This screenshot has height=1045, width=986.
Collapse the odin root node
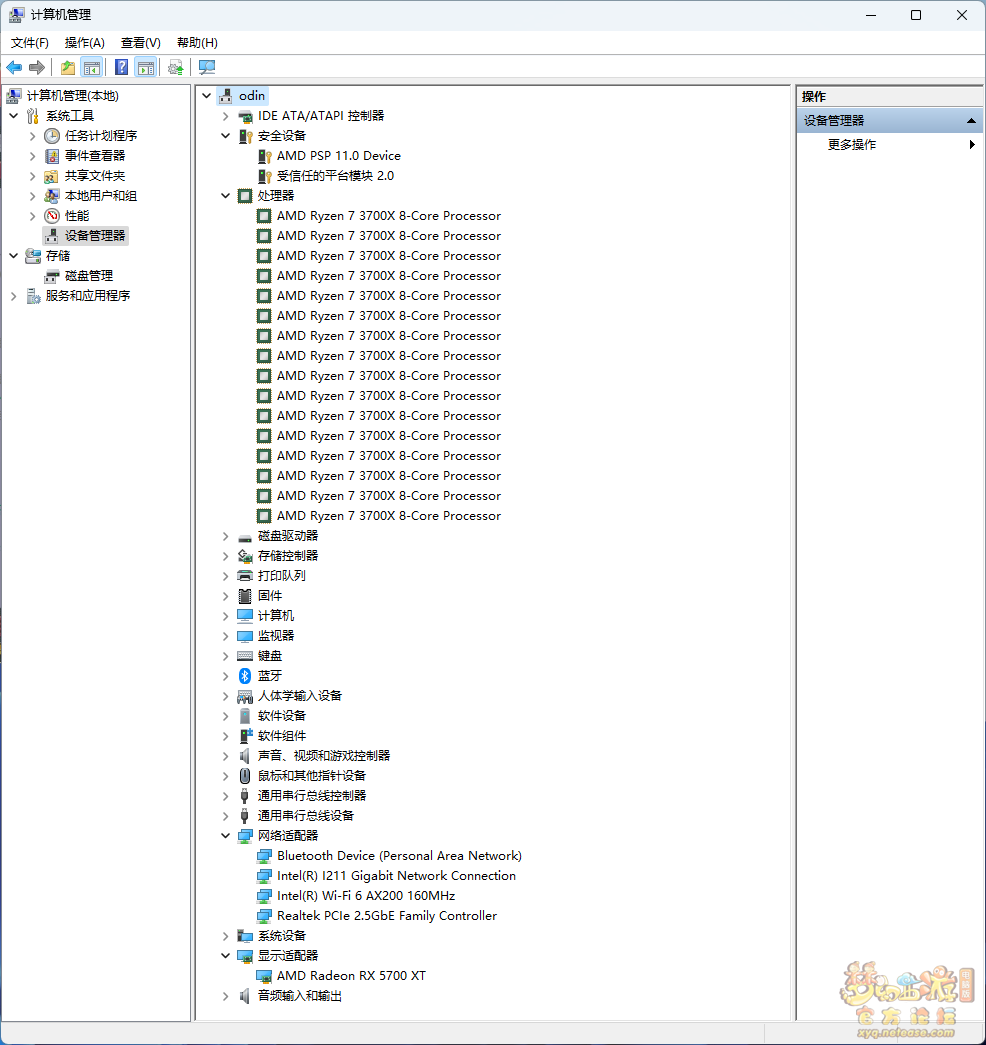207,96
